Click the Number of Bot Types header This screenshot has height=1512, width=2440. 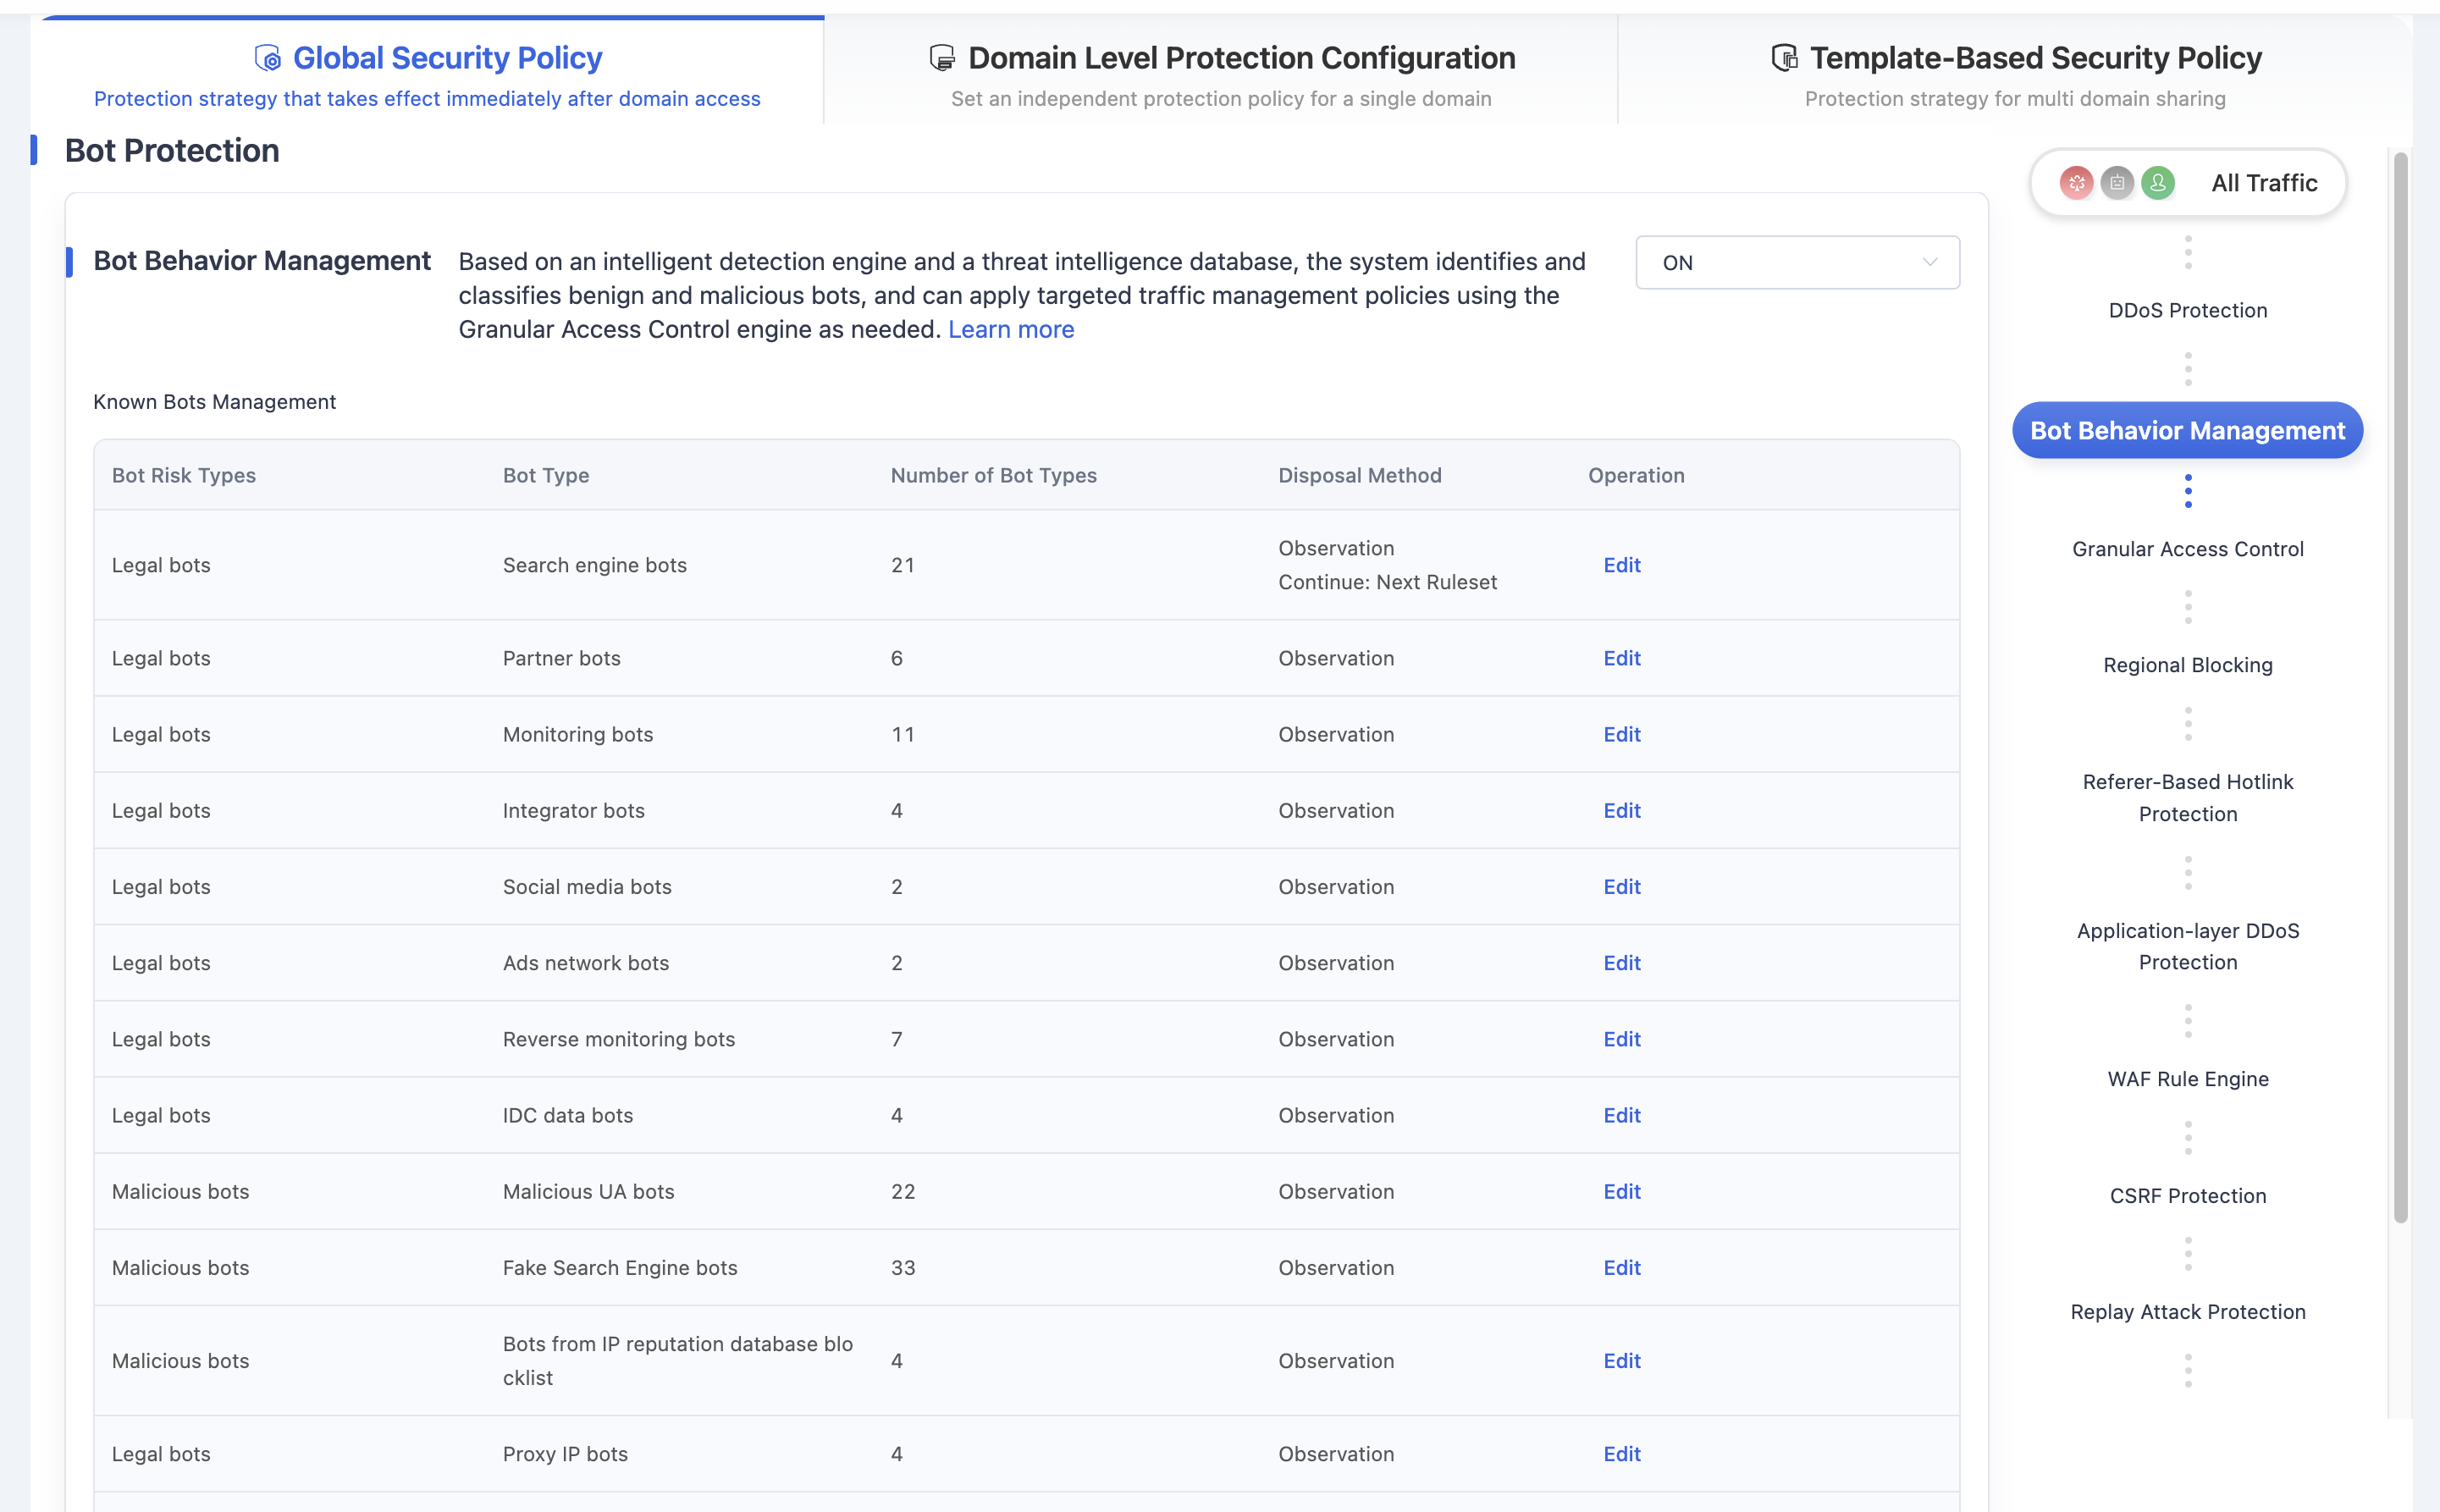(x=994, y=475)
